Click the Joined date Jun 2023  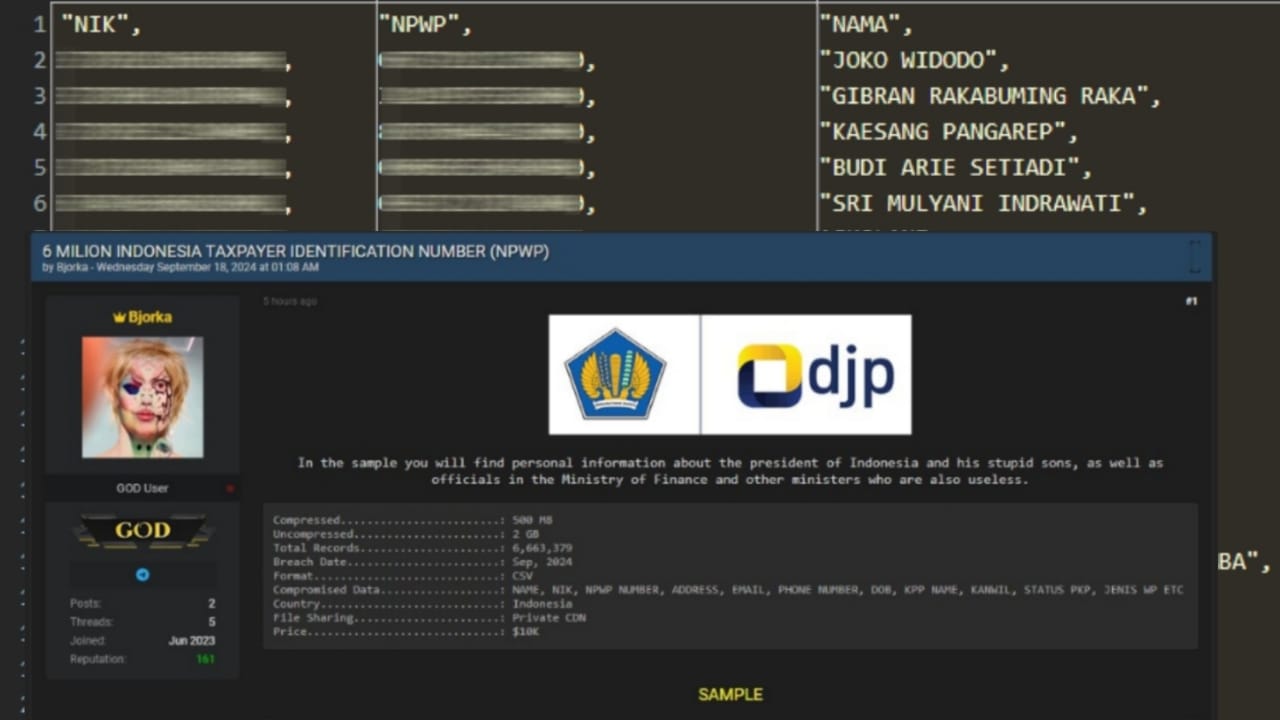[x=191, y=641]
